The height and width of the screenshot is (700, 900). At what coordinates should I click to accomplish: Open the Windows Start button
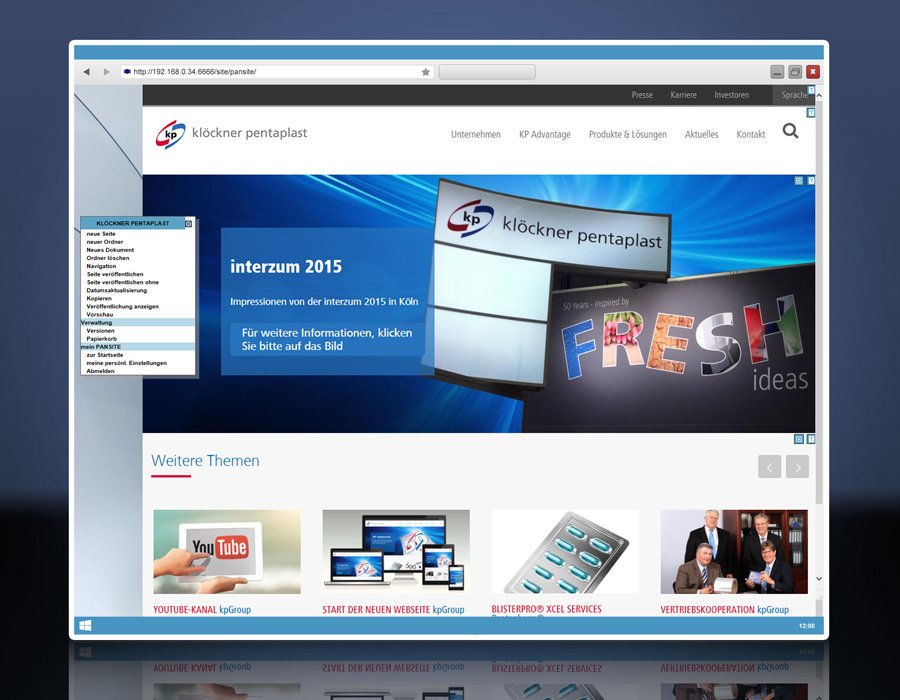(x=85, y=625)
